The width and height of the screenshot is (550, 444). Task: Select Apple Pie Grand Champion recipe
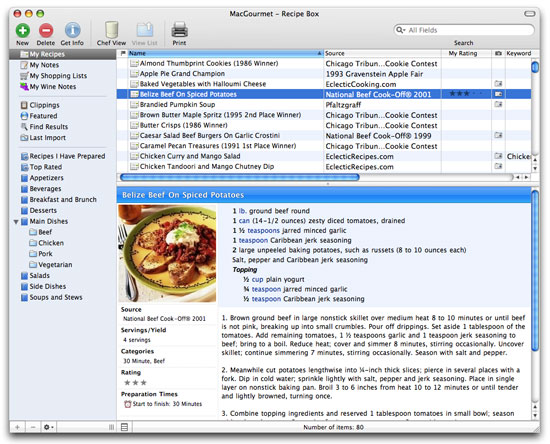(324, 74)
